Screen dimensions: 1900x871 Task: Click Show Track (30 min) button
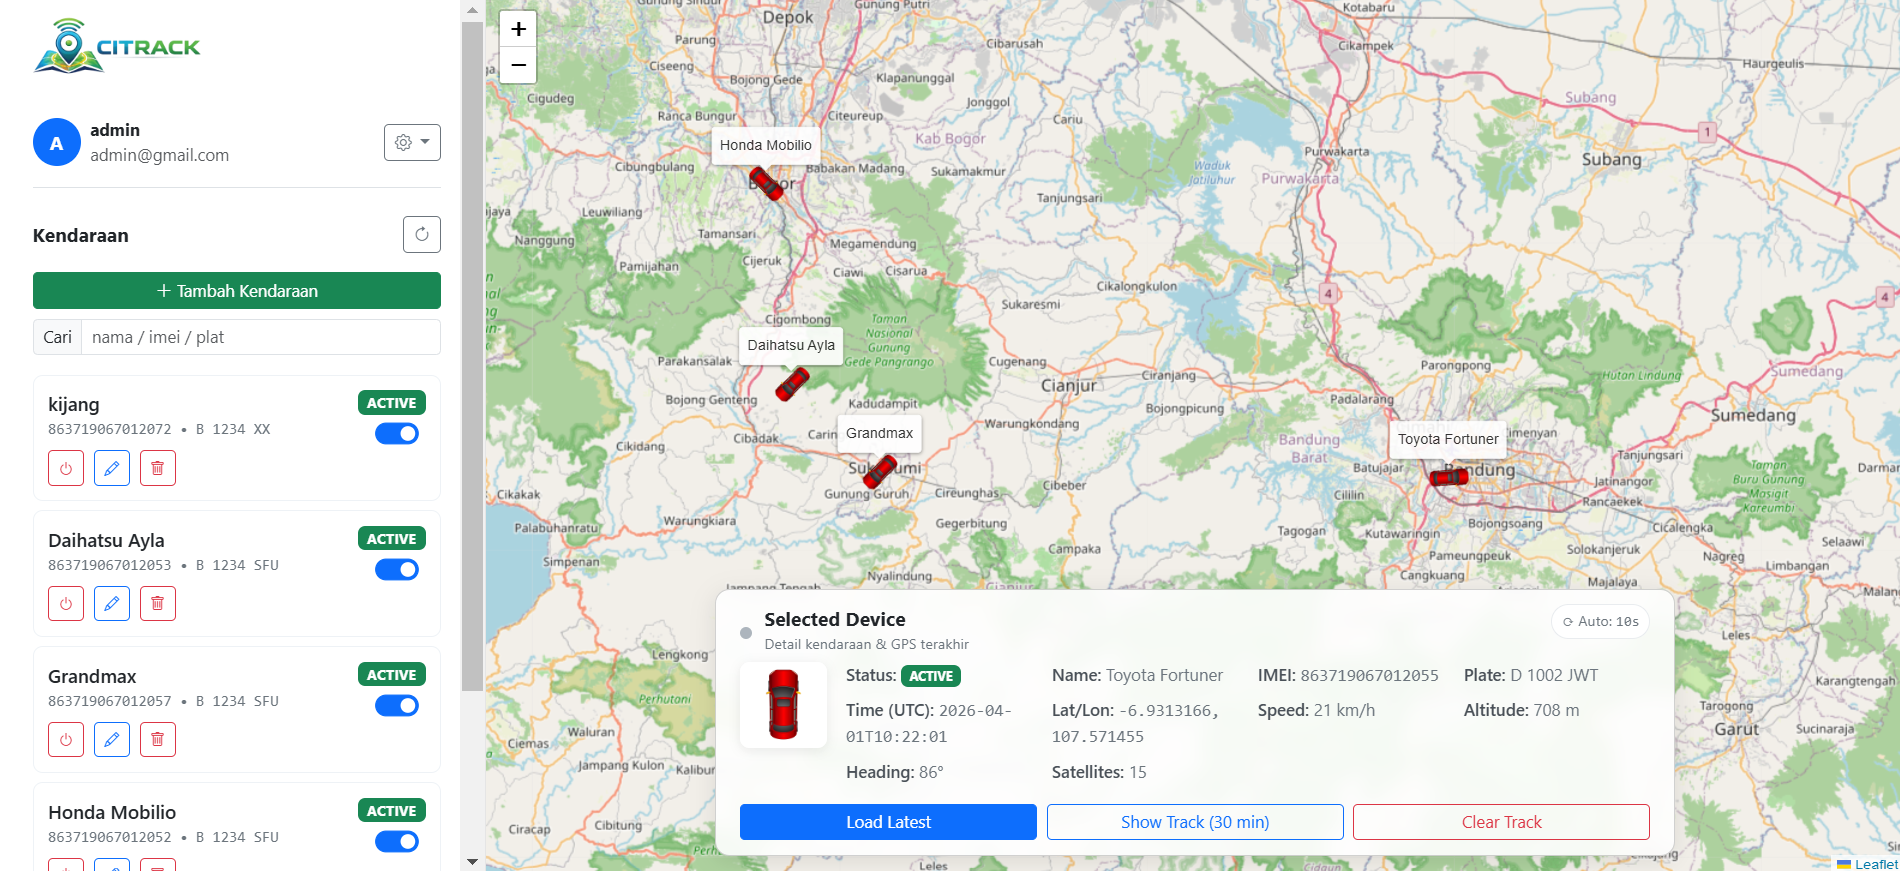[1195, 822]
